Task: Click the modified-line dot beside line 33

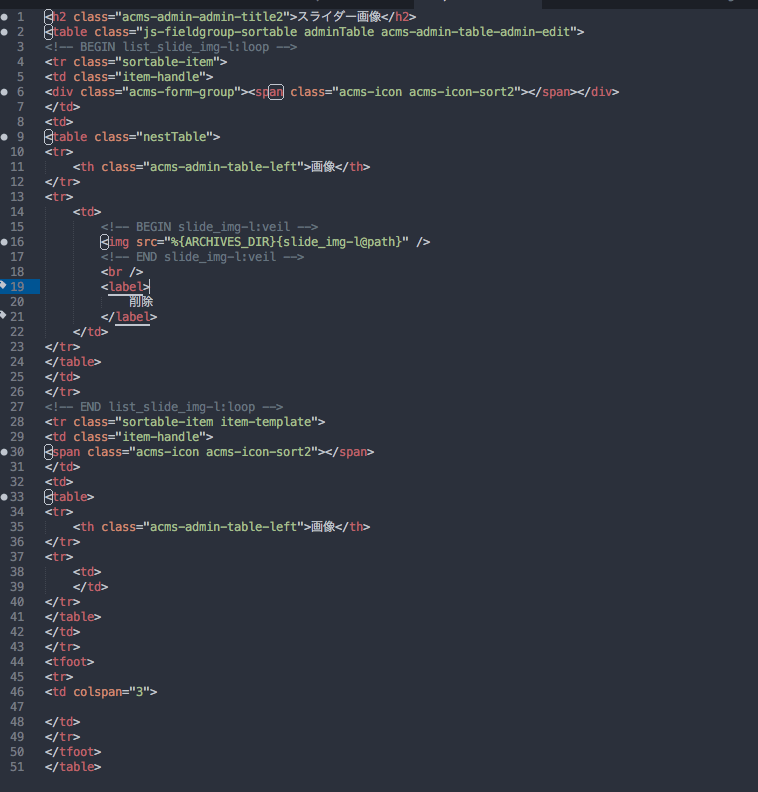Action: coord(4,497)
